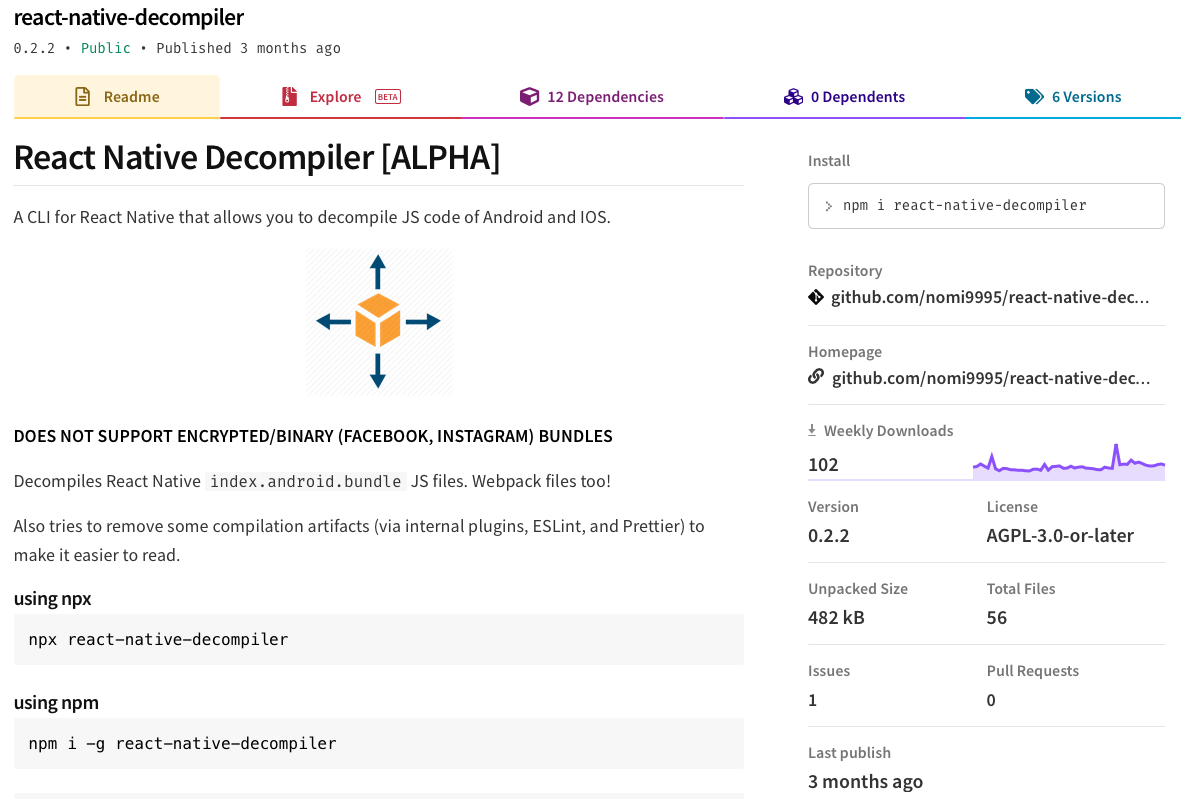Select the npx react-native-decompiler code block
Screen dimensions: 1192x799
click(x=379, y=639)
